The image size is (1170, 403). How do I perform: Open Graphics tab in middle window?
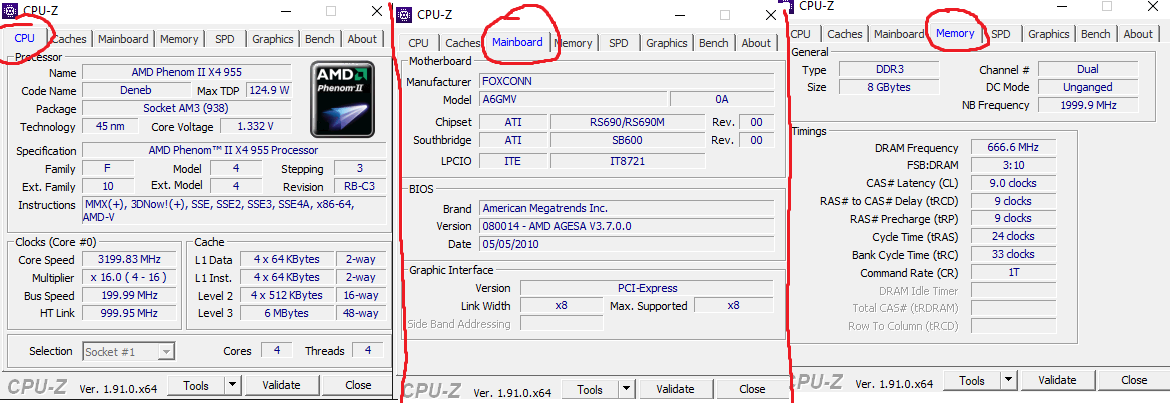click(x=666, y=43)
